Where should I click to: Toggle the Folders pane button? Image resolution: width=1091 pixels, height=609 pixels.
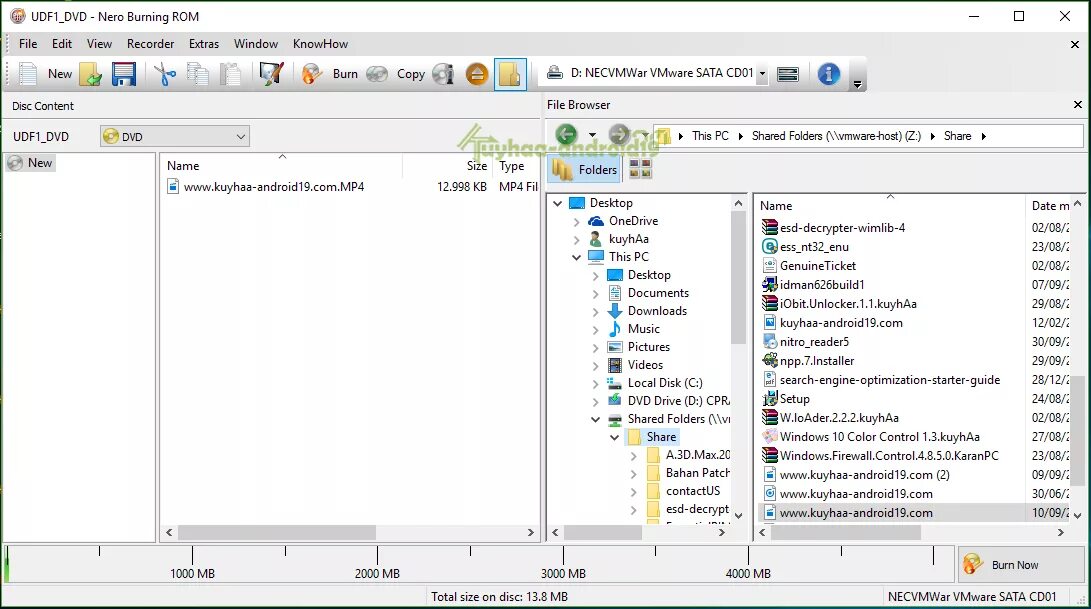tap(584, 169)
